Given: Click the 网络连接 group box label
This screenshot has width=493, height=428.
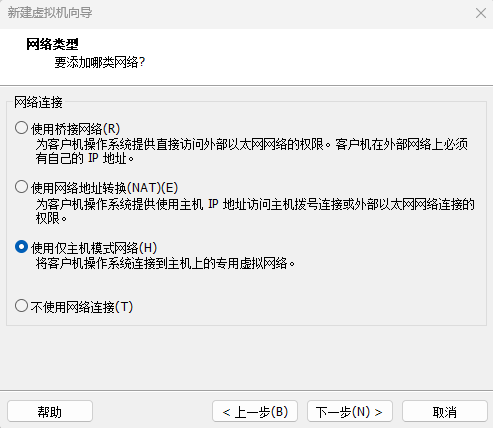Looking at the screenshot, I should [38, 102].
